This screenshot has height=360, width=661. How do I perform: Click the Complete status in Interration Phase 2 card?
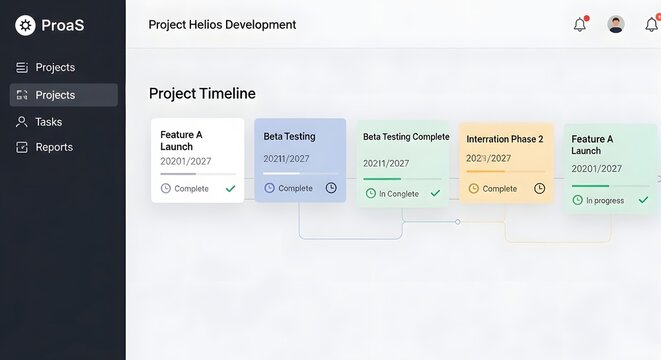[x=500, y=189]
